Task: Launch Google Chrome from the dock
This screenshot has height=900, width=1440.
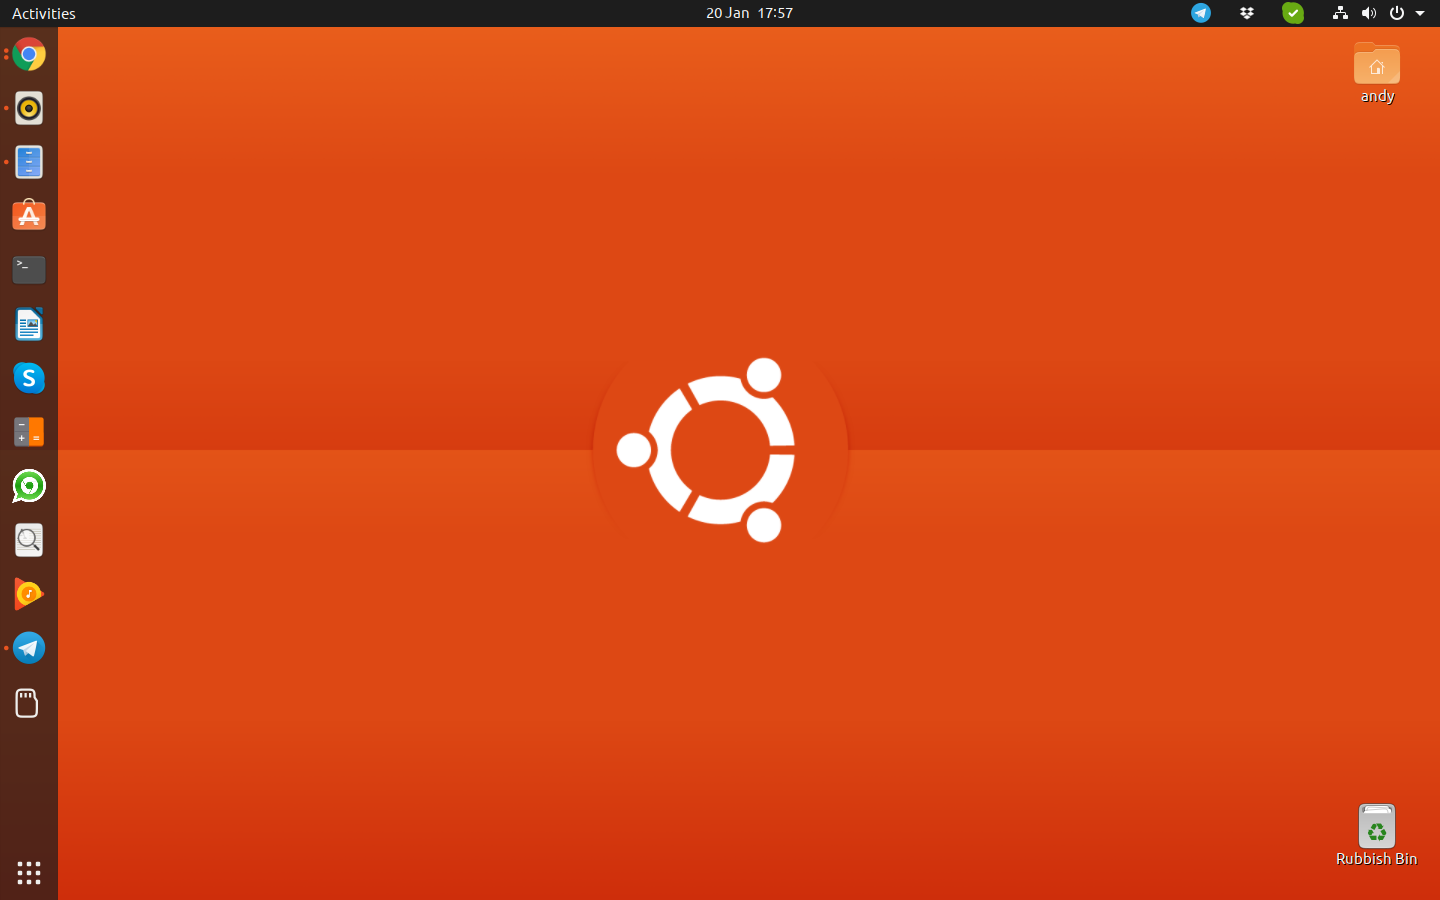Action: pos(29,54)
